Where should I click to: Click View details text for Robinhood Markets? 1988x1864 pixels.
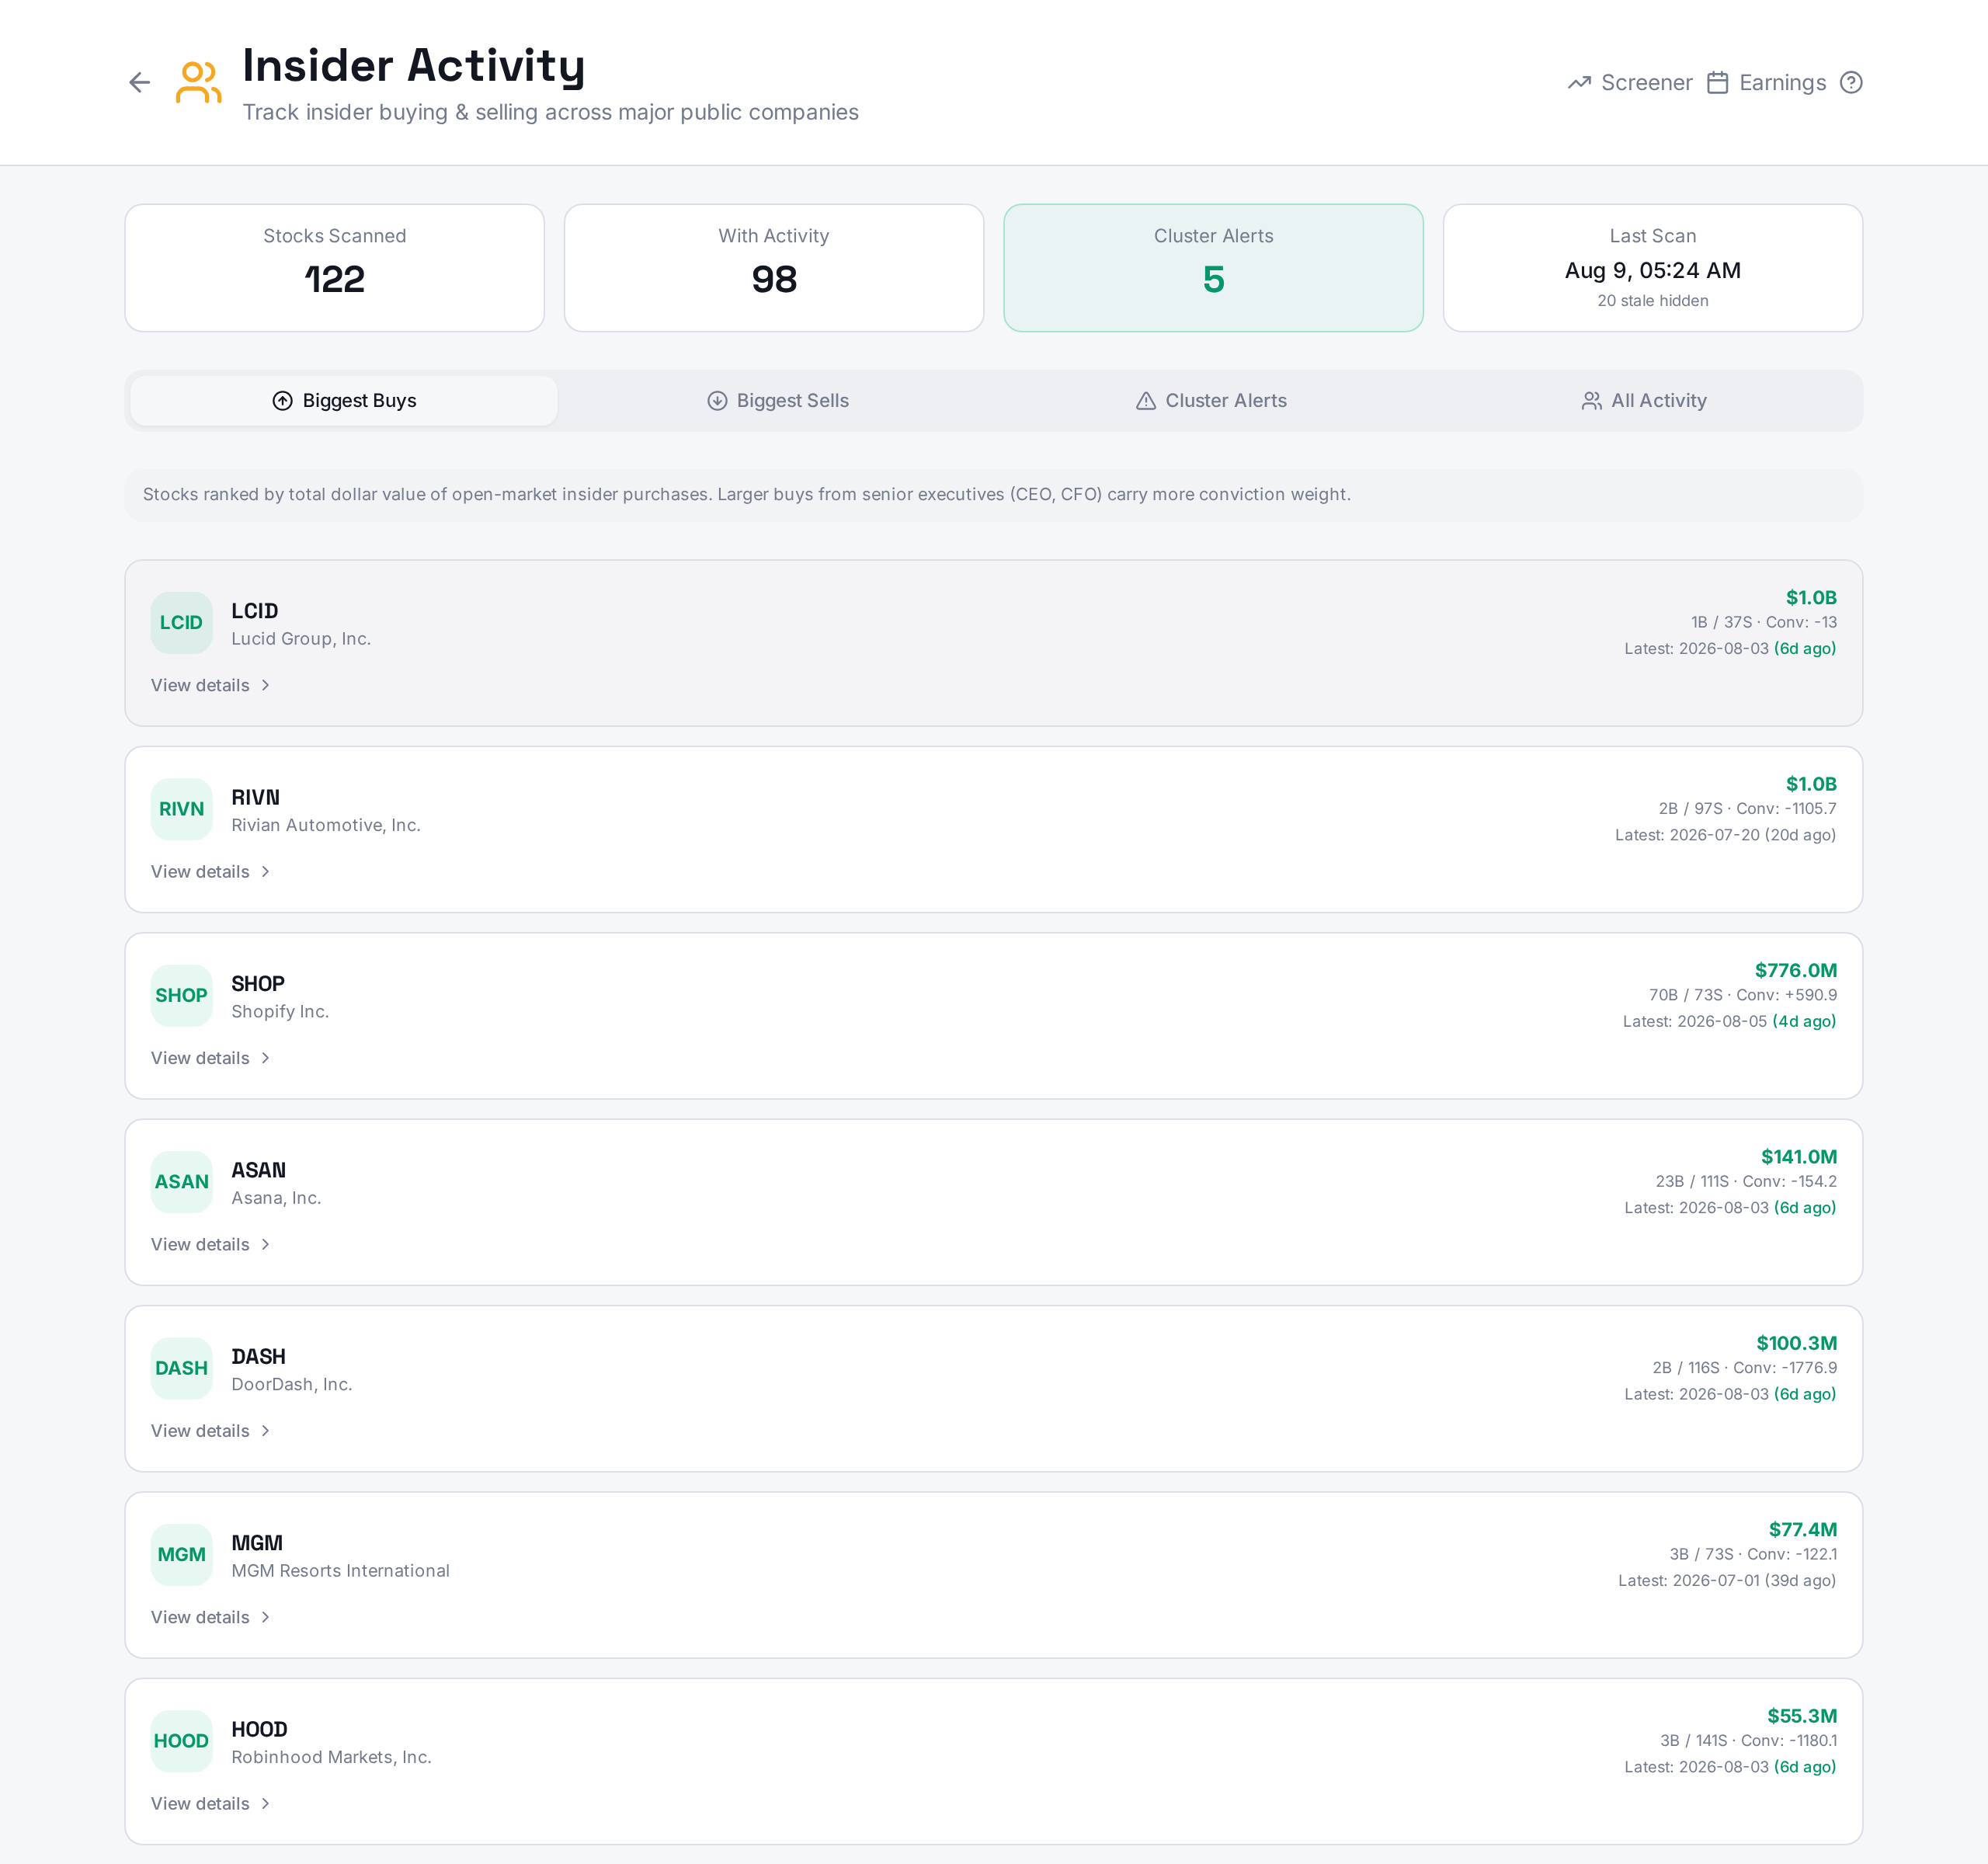pos(200,1804)
